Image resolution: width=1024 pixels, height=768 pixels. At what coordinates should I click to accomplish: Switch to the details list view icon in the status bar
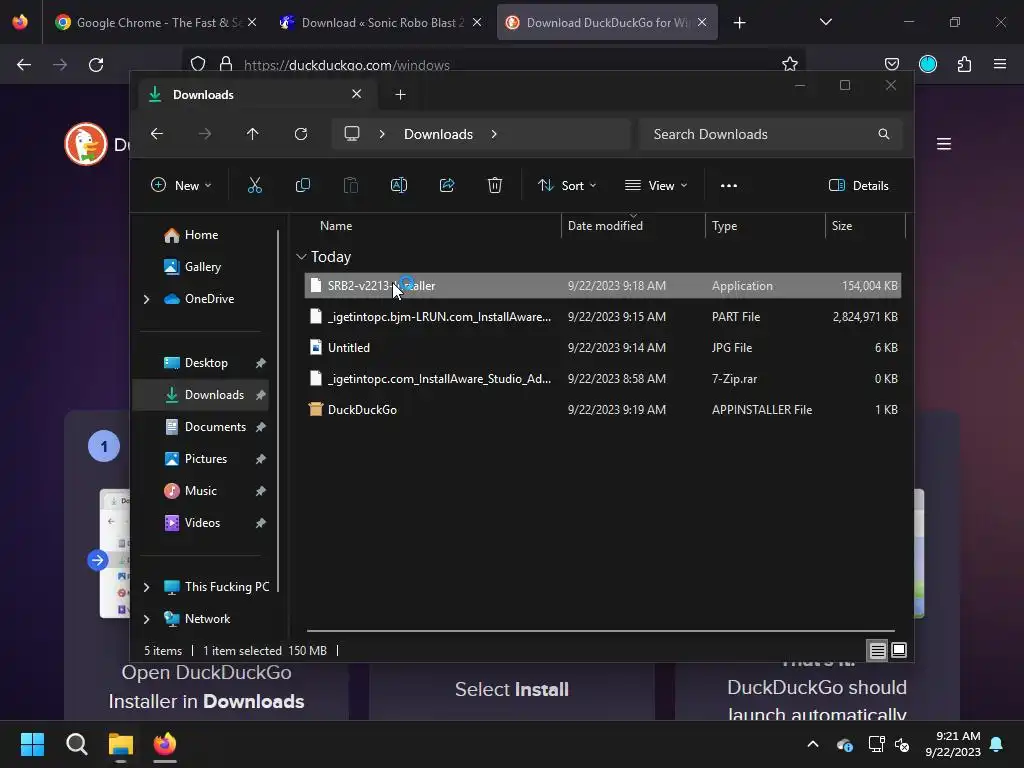pos(877,650)
